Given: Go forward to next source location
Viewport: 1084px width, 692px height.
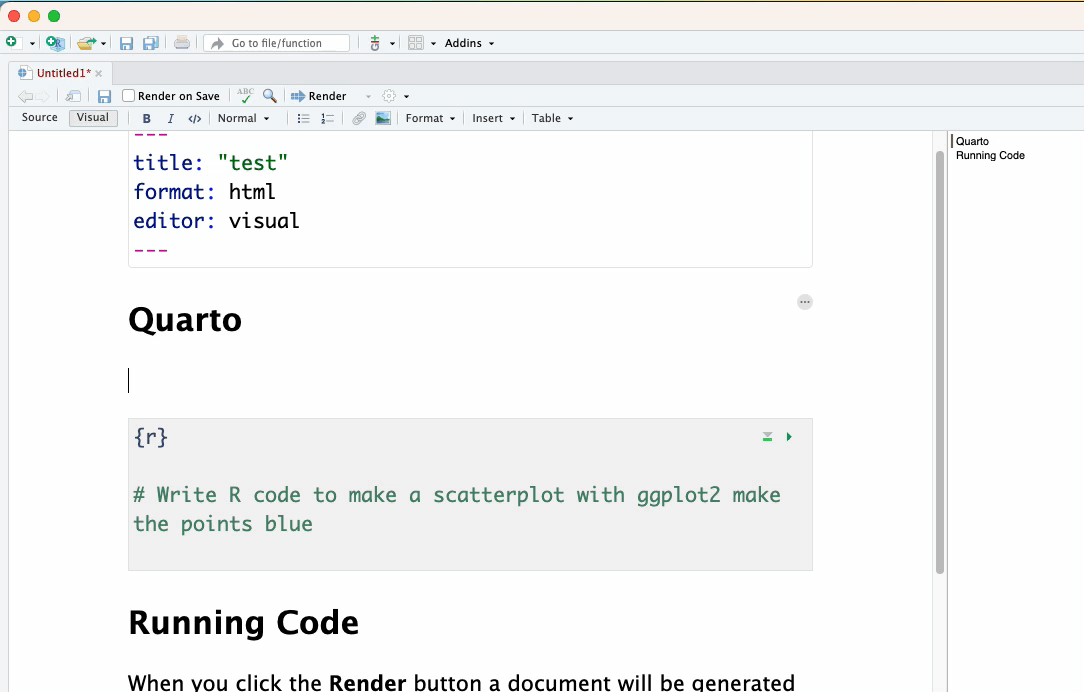Looking at the screenshot, I should (42, 96).
